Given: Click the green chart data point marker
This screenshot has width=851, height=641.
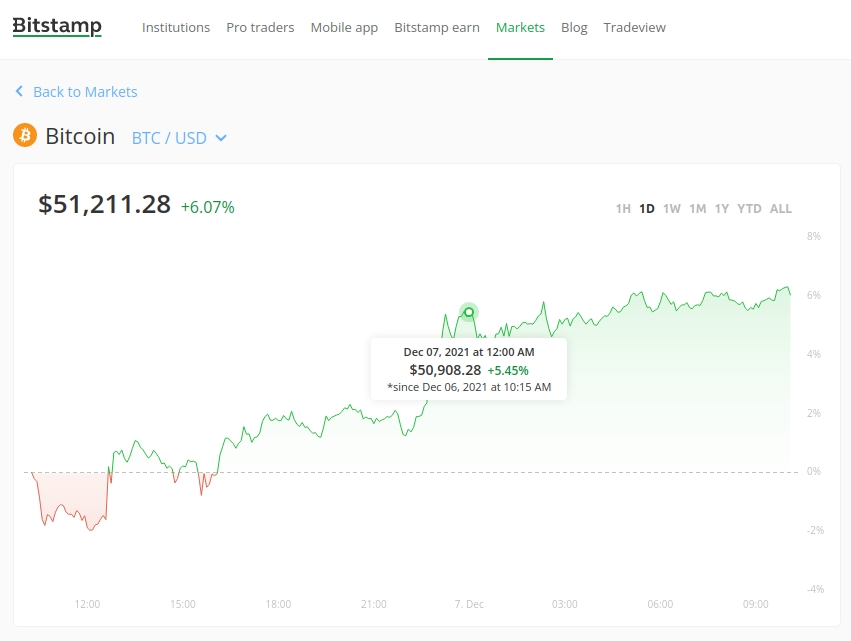Looking at the screenshot, I should 469,312.
